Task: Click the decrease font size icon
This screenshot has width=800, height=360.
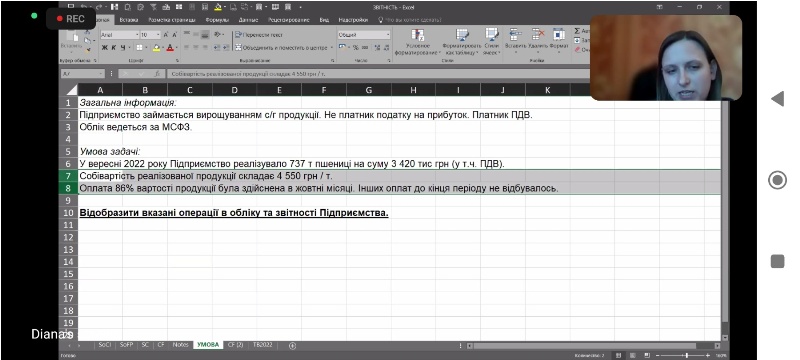Action: tap(175, 35)
